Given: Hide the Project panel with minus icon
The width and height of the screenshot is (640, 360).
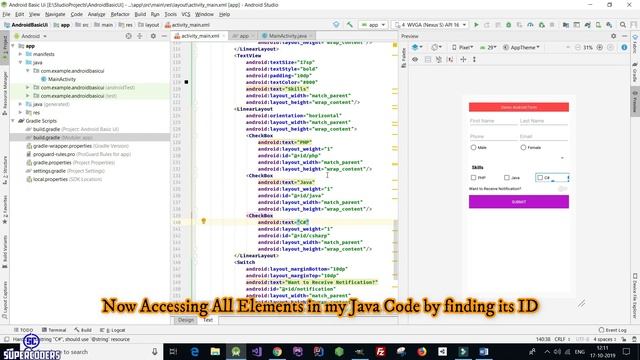Looking at the screenshot, I should [164, 36].
